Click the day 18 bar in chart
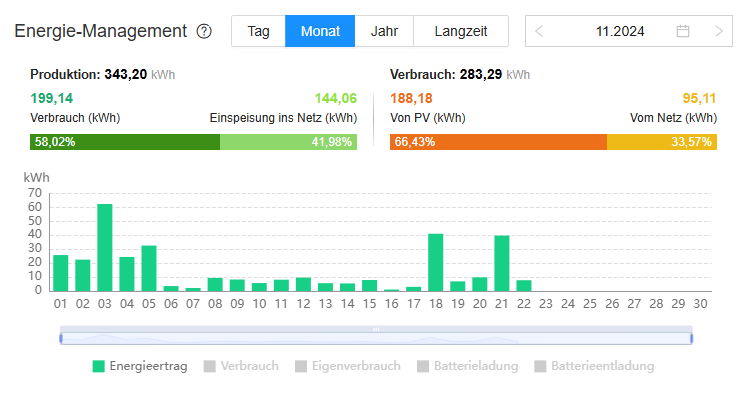The image size is (755, 395). pos(436,263)
